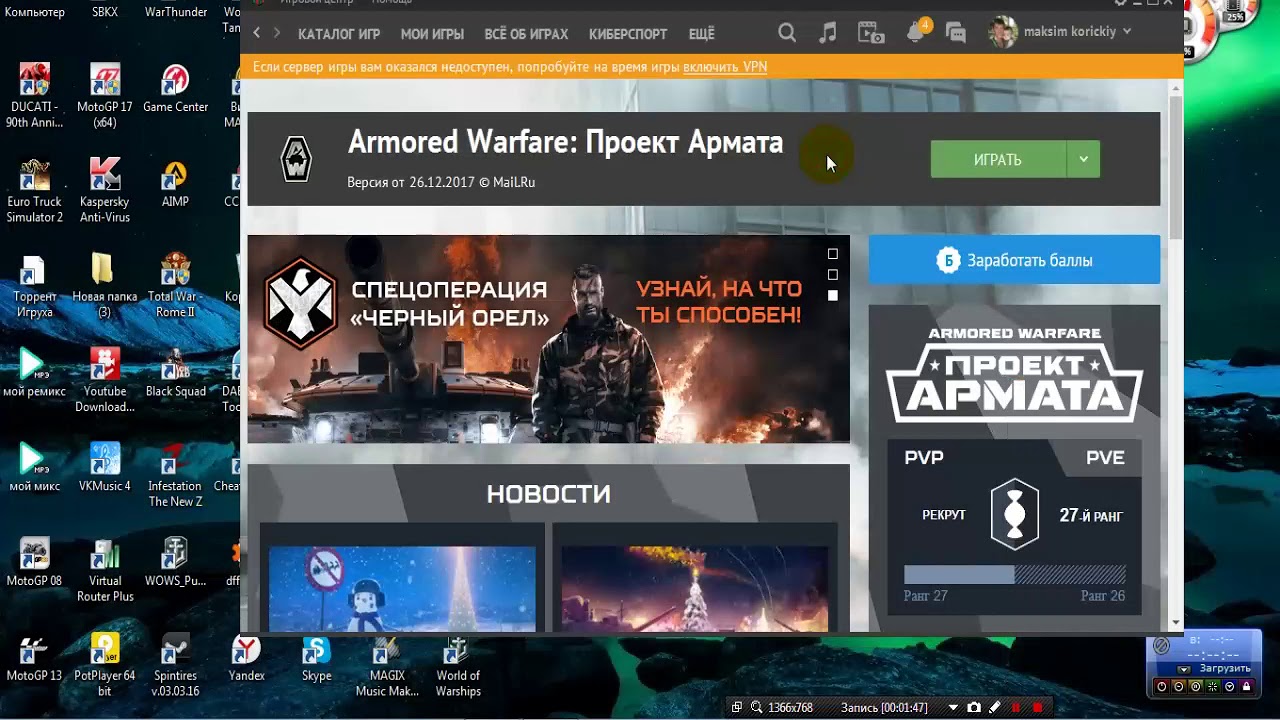Open МОИ ИГРЫ menu
Screen dimensions: 1280x720
pos(432,34)
